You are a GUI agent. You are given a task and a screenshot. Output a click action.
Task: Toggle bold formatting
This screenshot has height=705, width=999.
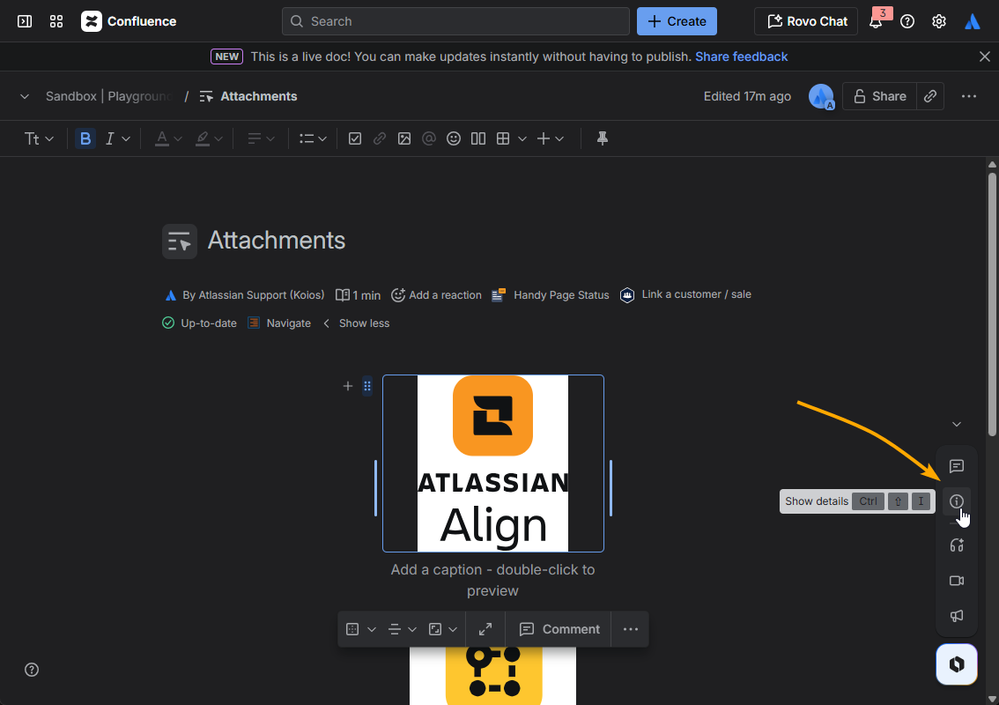pyautogui.click(x=85, y=138)
